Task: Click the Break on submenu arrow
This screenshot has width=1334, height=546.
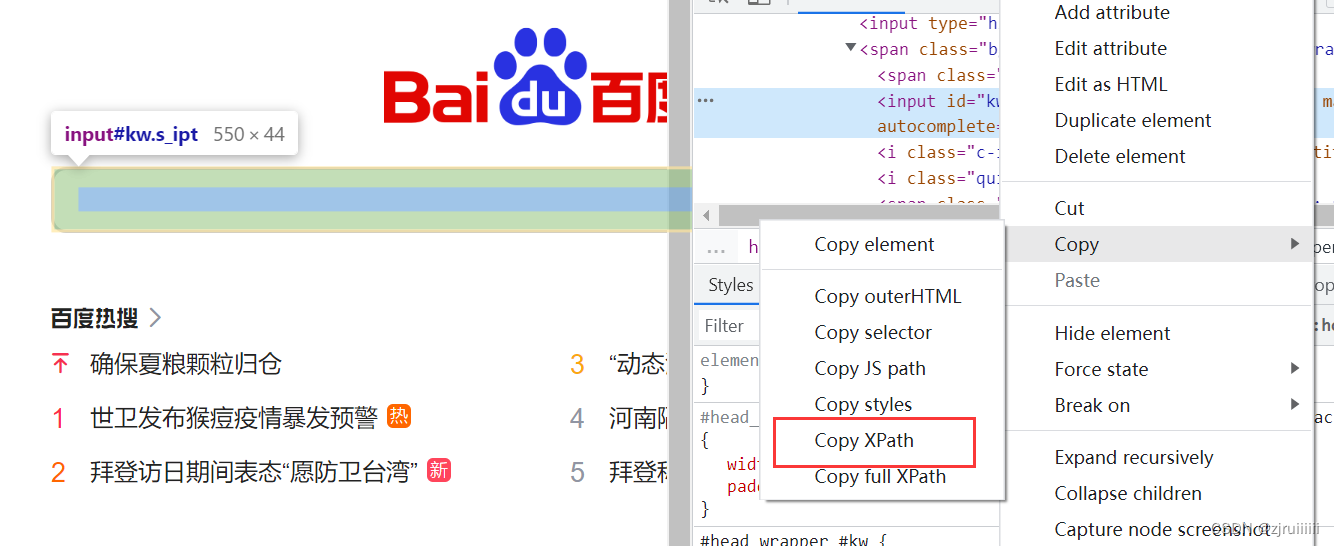Action: 1295,405
